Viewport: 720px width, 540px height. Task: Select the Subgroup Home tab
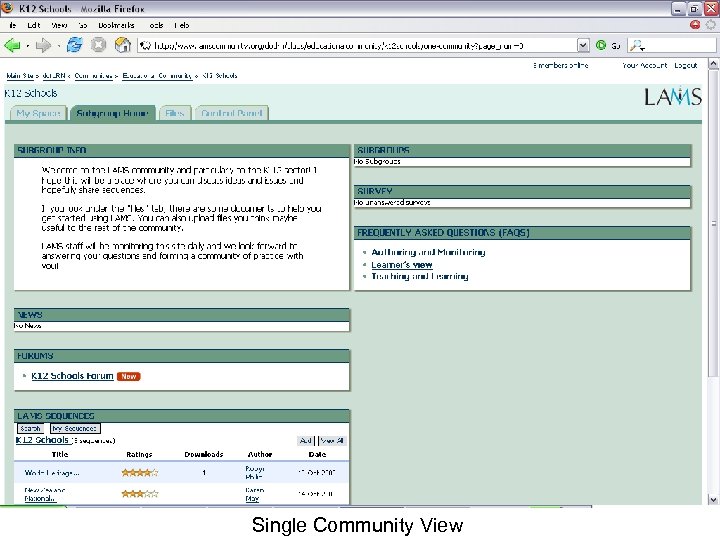point(112,113)
